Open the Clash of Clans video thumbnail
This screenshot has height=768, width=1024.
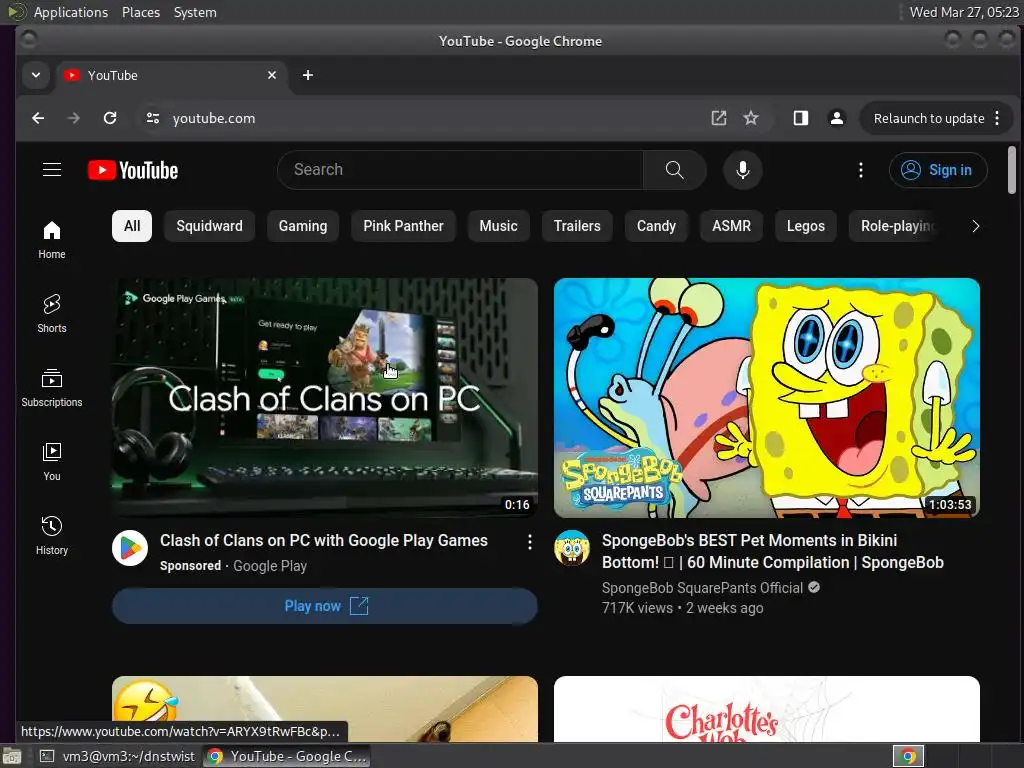pyautogui.click(x=325, y=398)
